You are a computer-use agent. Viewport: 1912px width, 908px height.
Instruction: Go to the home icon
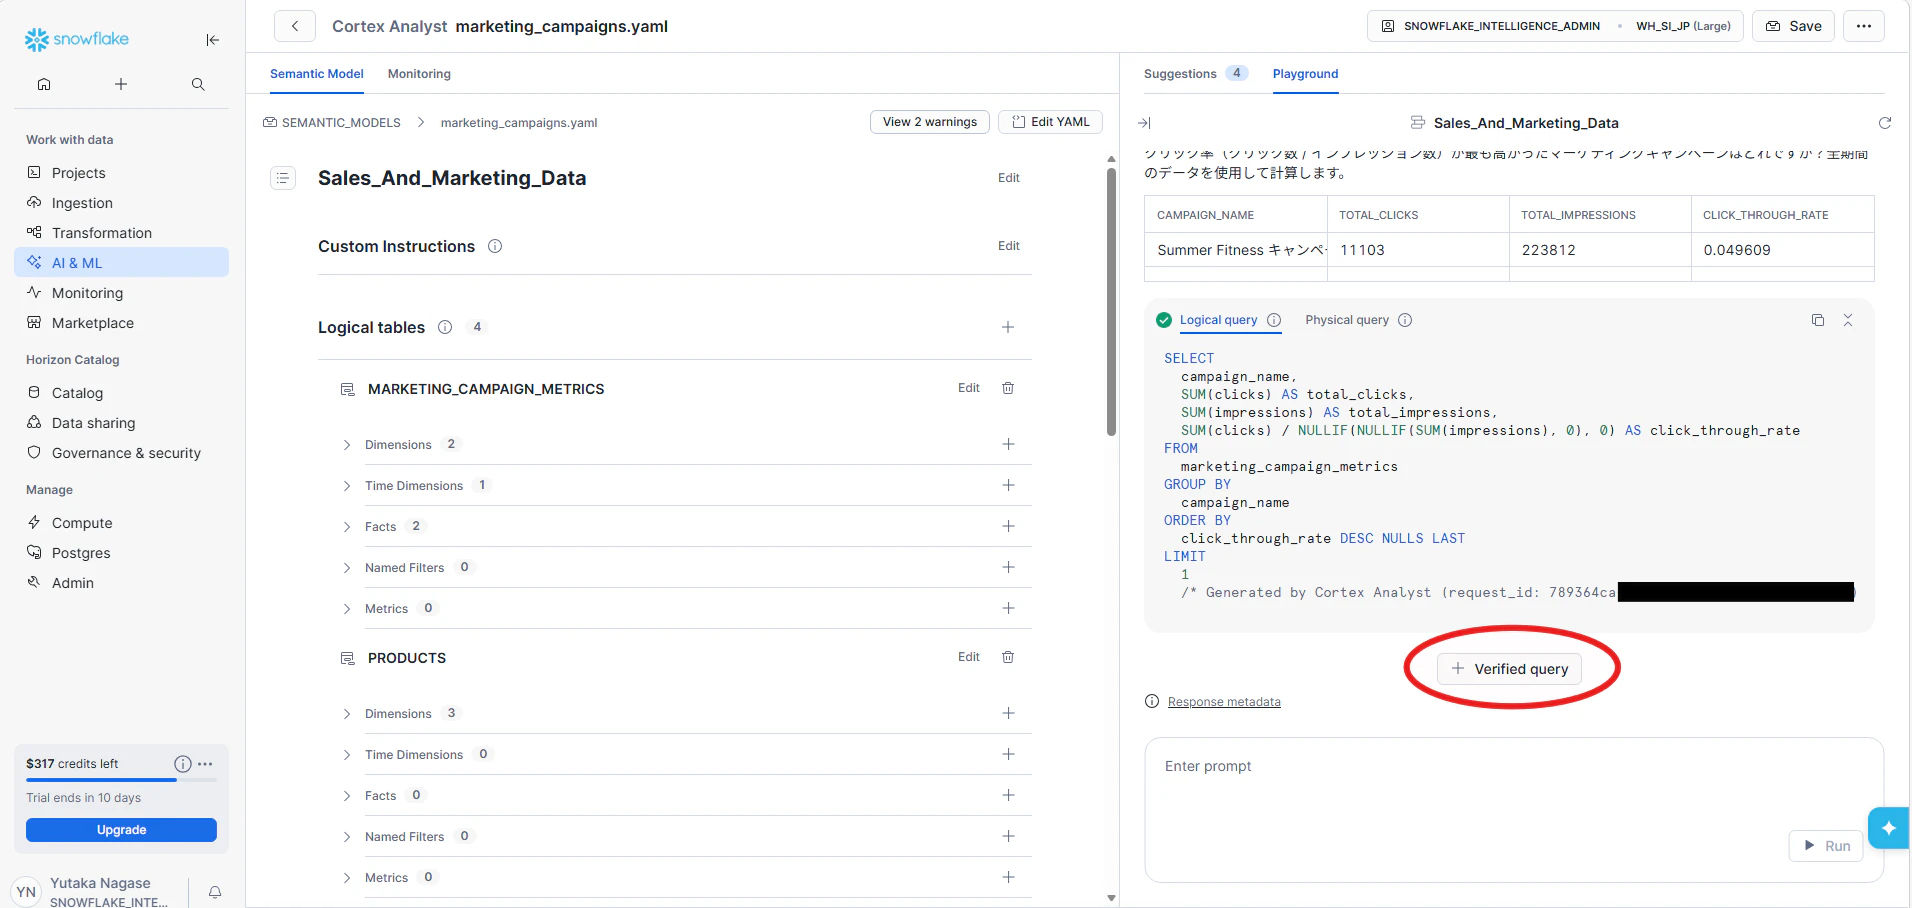coord(44,84)
